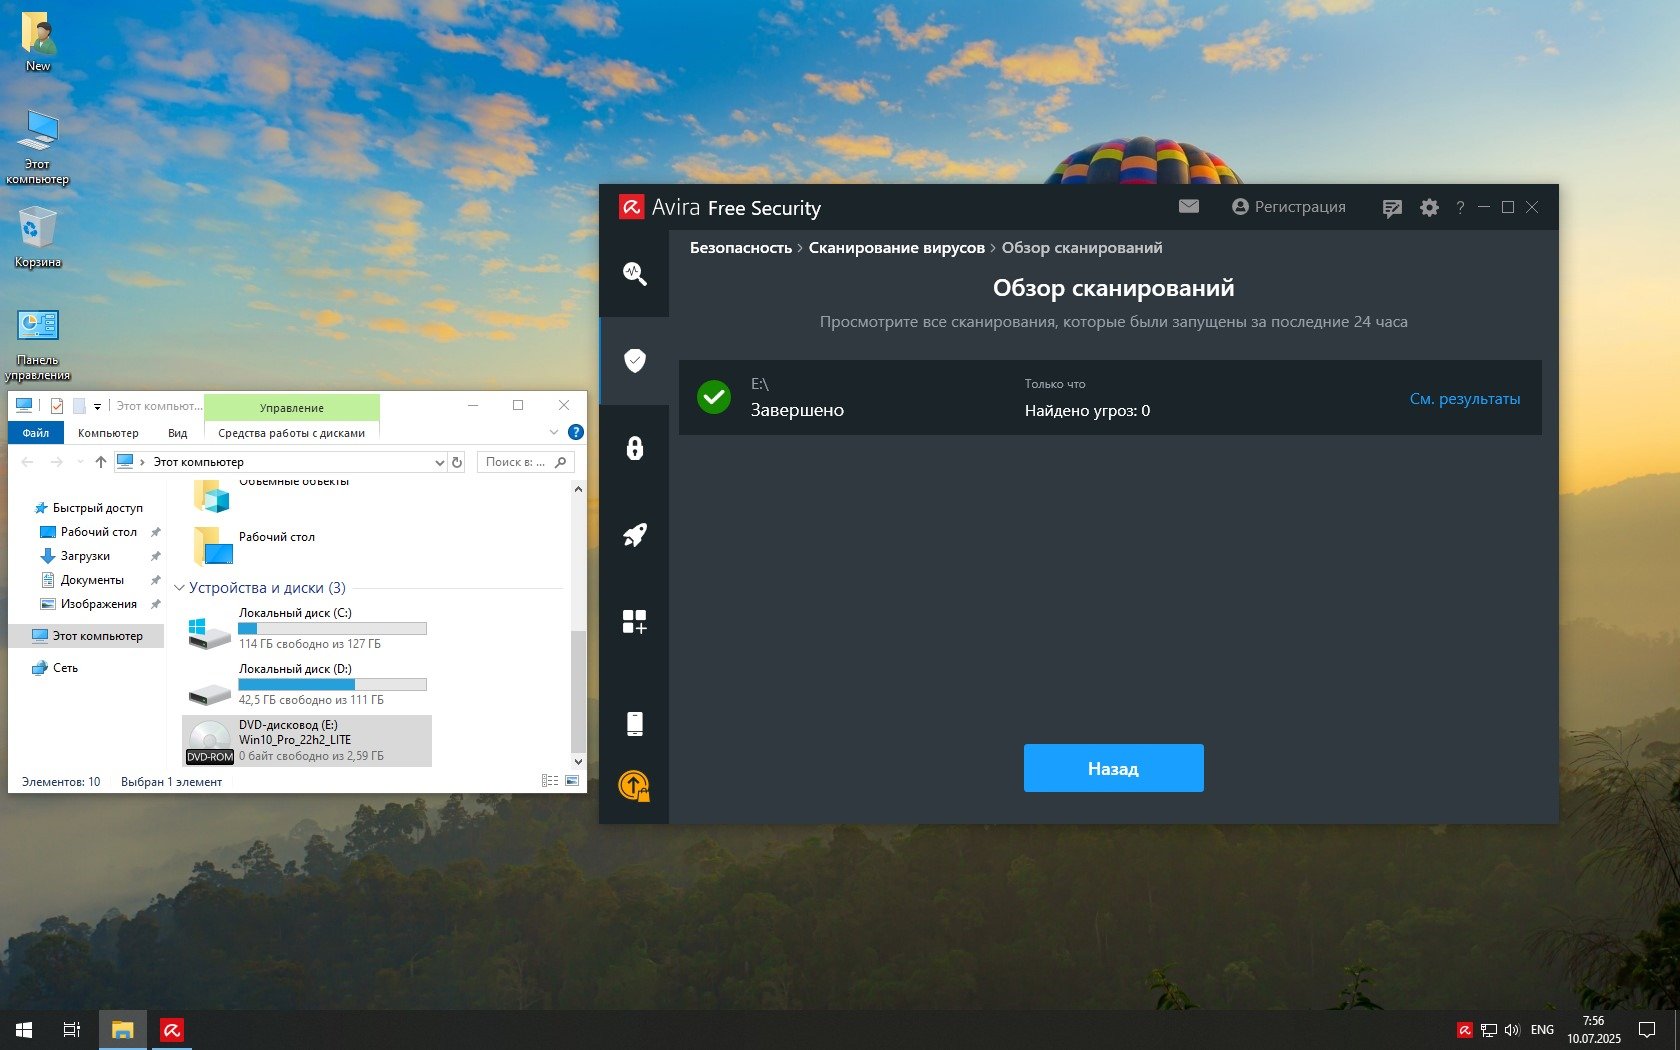Open Task View on taskbar

tap(72, 1030)
